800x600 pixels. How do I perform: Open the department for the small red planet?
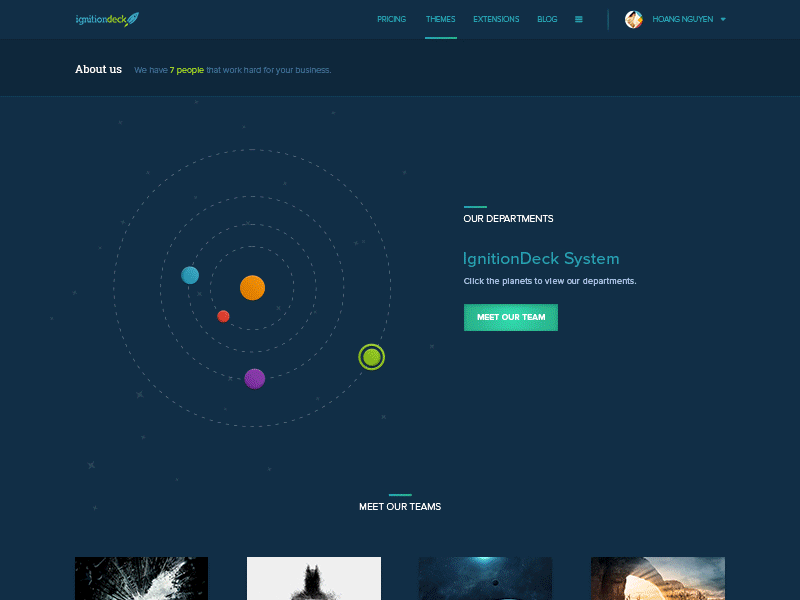[224, 315]
